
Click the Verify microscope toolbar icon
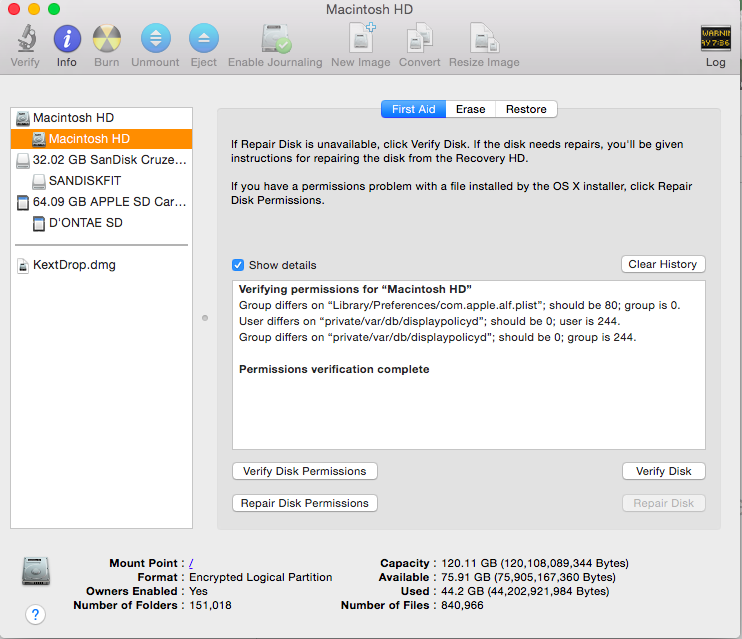click(26, 38)
